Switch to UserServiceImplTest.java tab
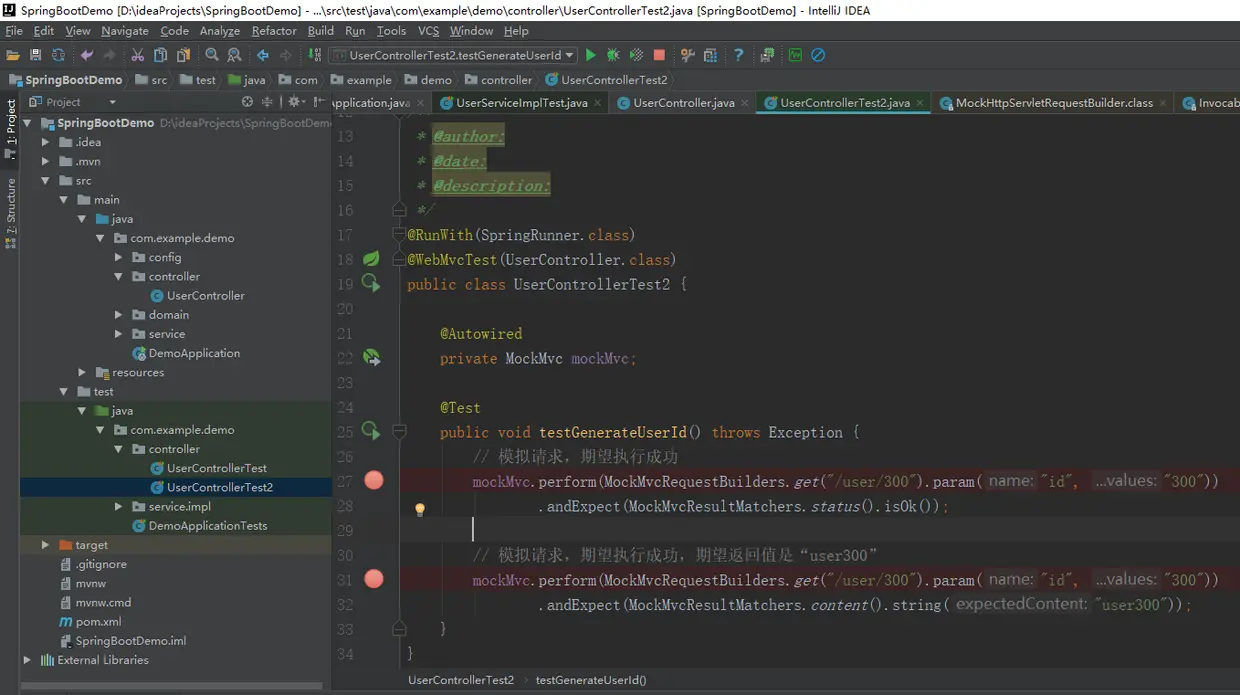The image size is (1240, 695). (x=522, y=103)
